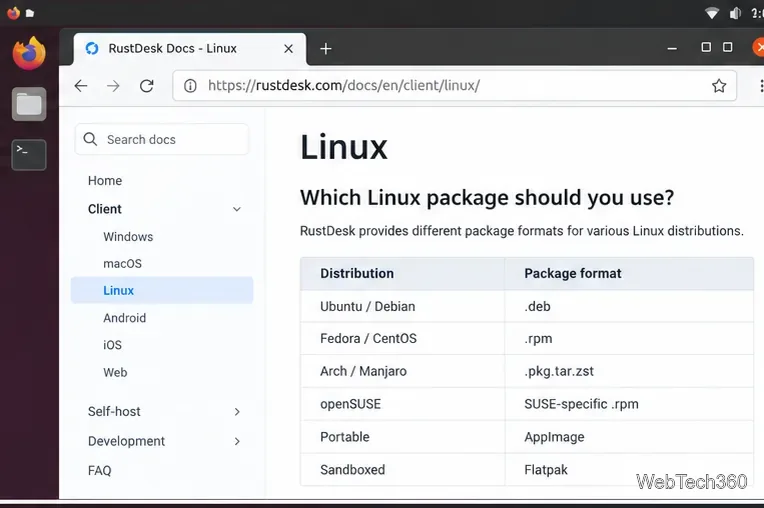Image resolution: width=764 pixels, height=508 pixels.
Task: Click the Linux page title
Action: 344,147
